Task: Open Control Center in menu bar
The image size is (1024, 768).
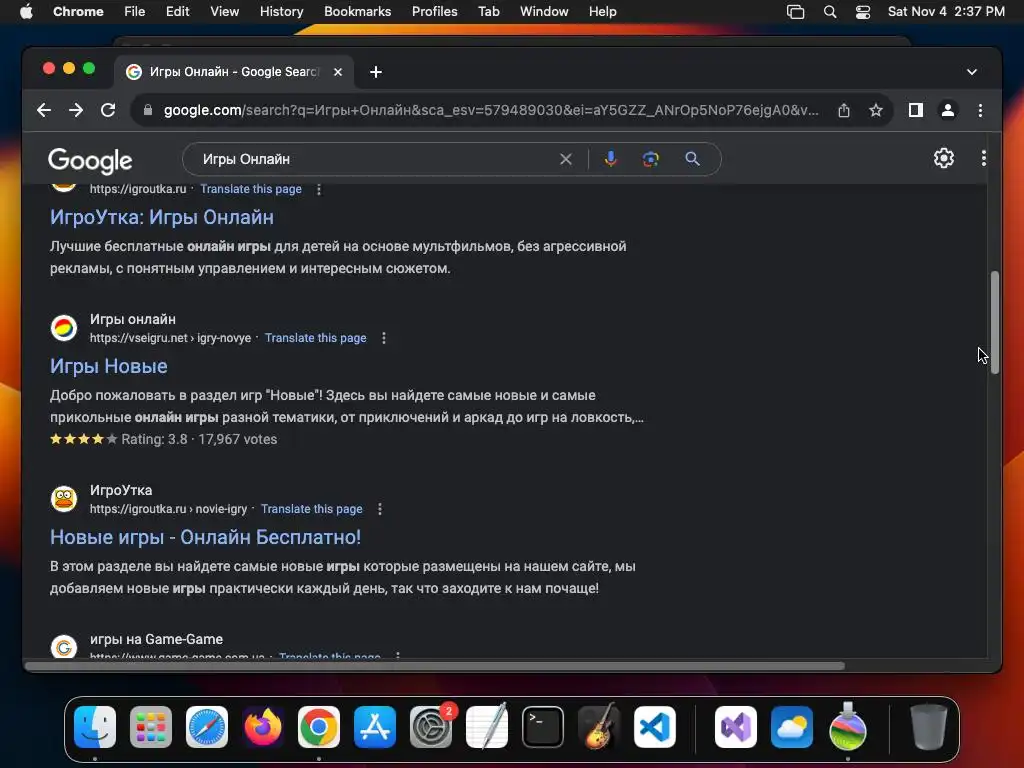Action: [x=863, y=12]
